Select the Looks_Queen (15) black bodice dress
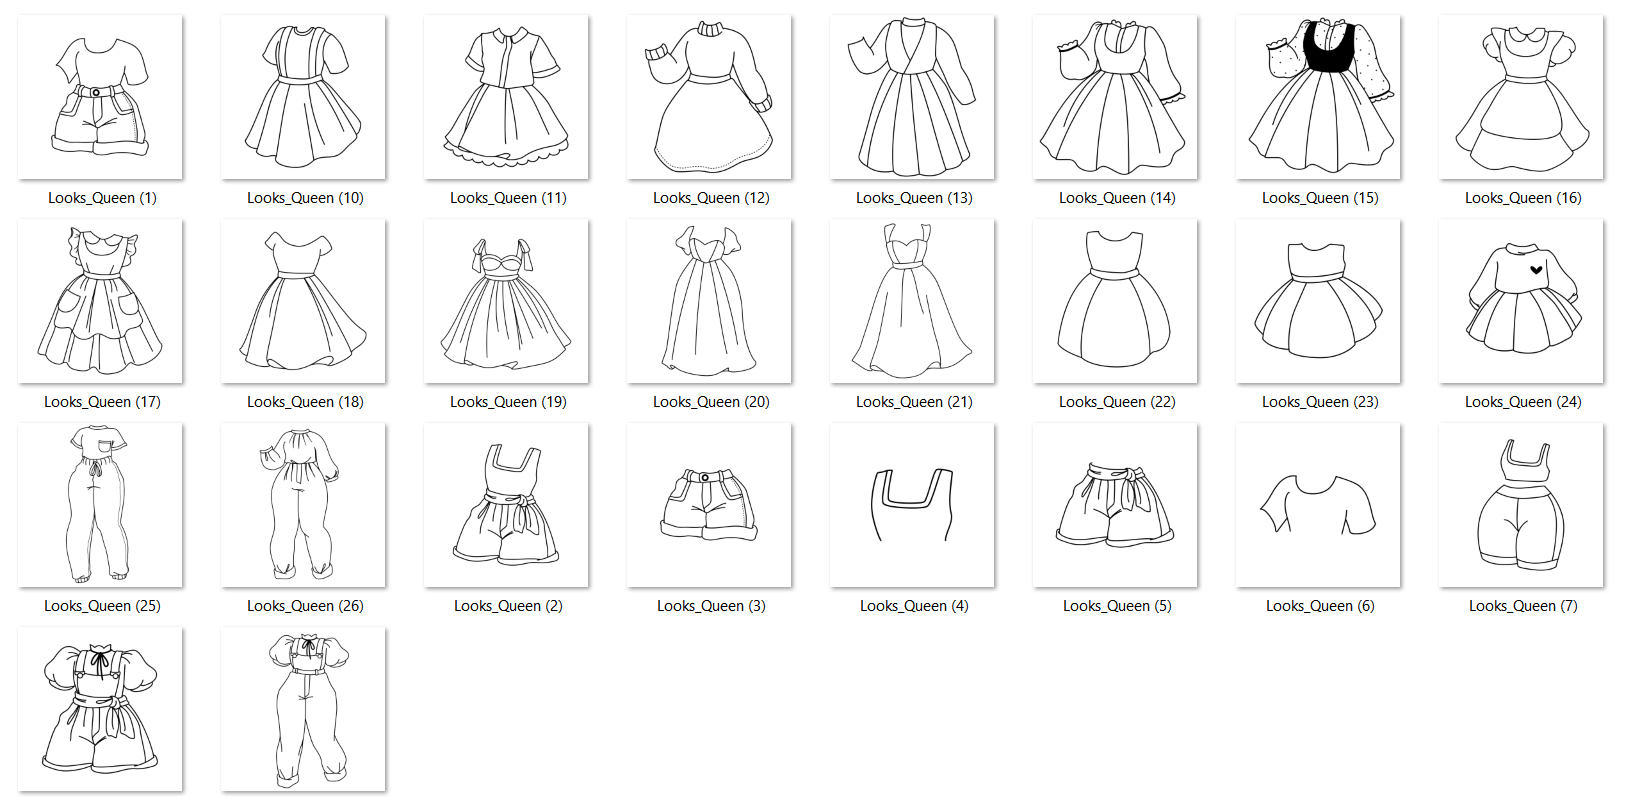This screenshot has width=1630, height=800. click(1318, 97)
